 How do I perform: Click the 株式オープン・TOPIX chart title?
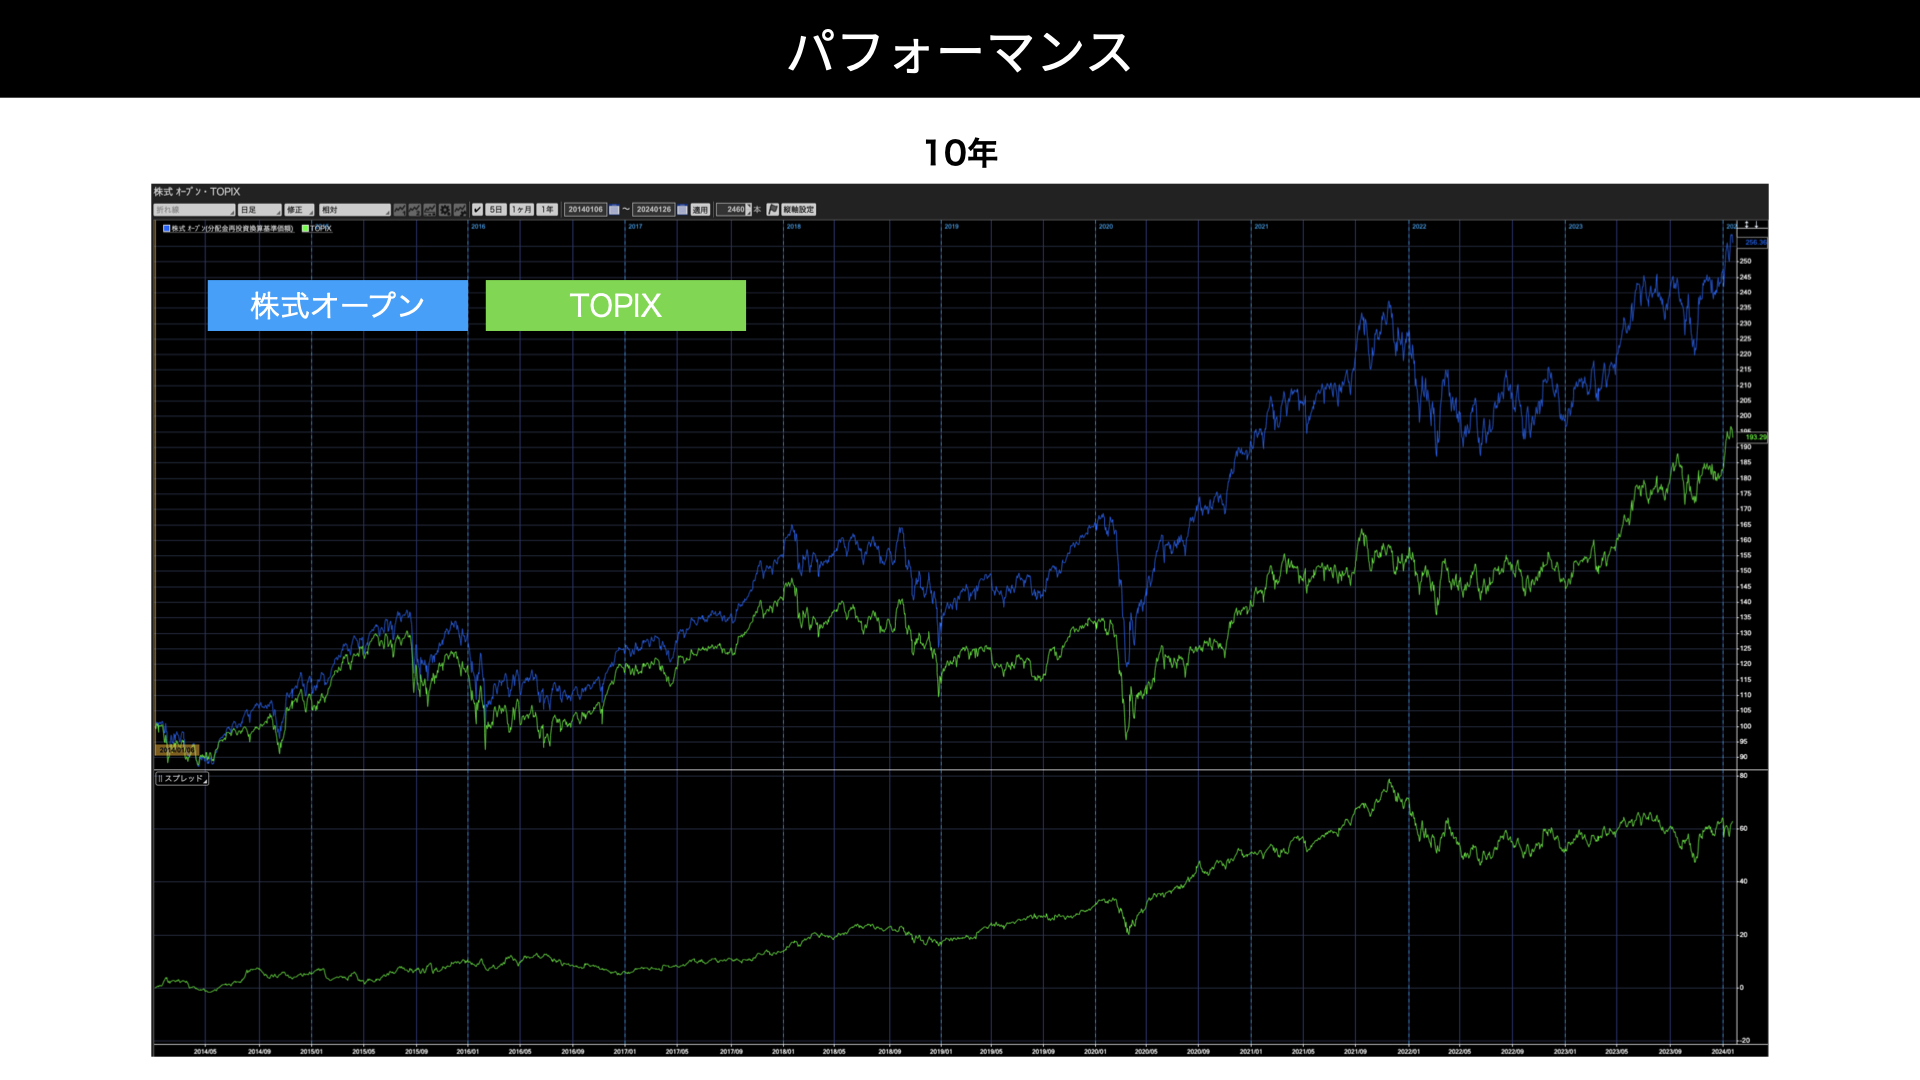pyautogui.click(x=197, y=192)
